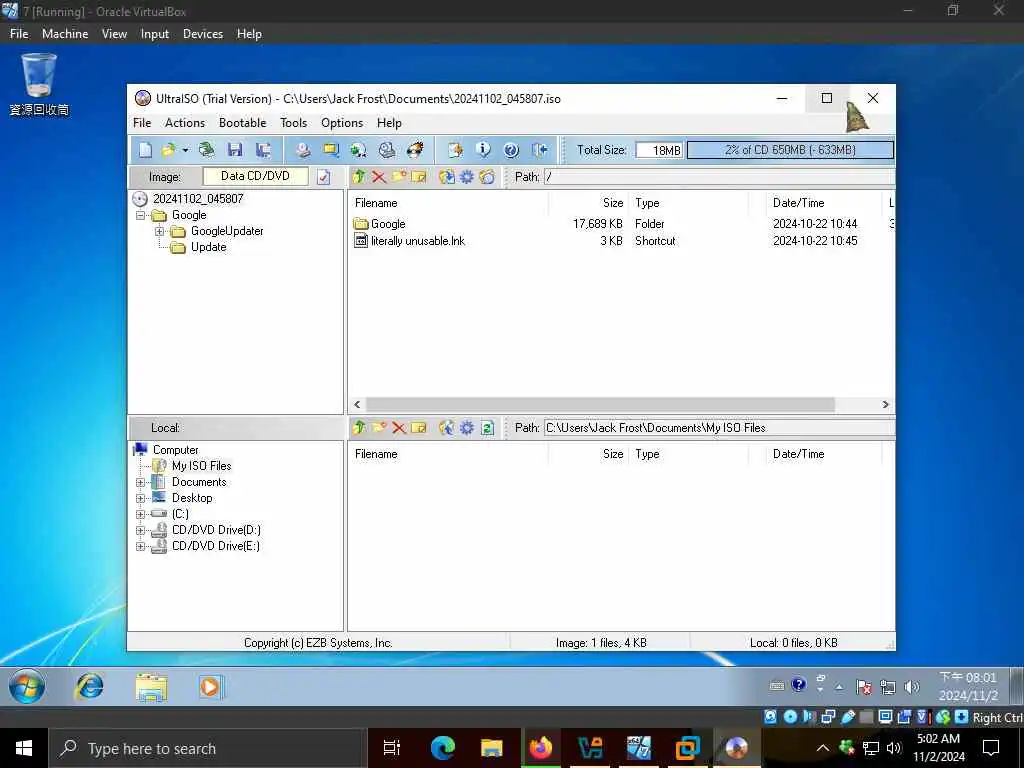Open the Options menu
The width and height of the screenshot is (1024, 768).
coord(342,123)
